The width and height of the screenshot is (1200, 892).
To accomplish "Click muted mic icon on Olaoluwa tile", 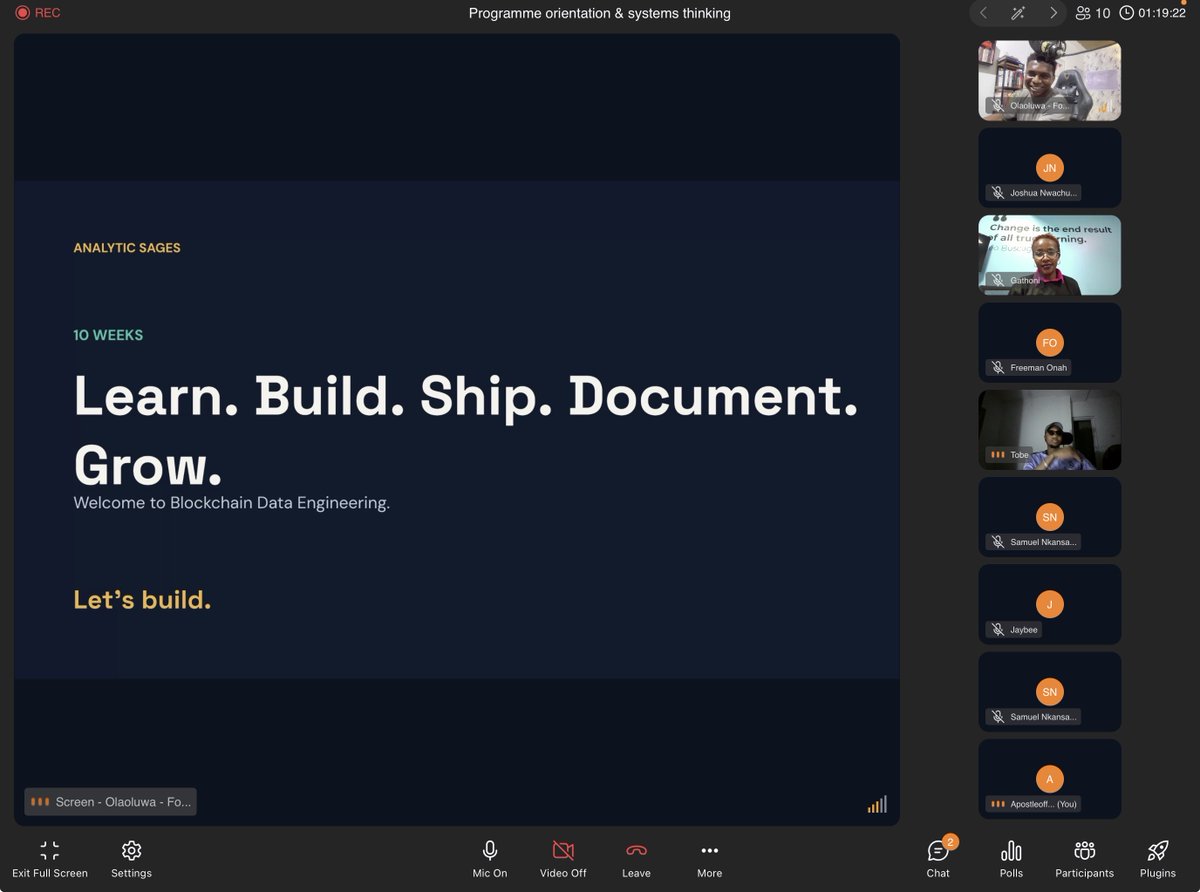I will [x=997, y=105].
